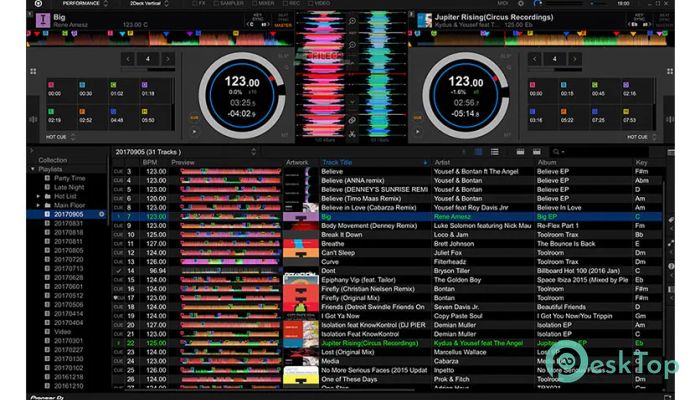The image size is (700, 400).
Task: Trigger left deck hot cue at 02:19
Action: (60, 116)
